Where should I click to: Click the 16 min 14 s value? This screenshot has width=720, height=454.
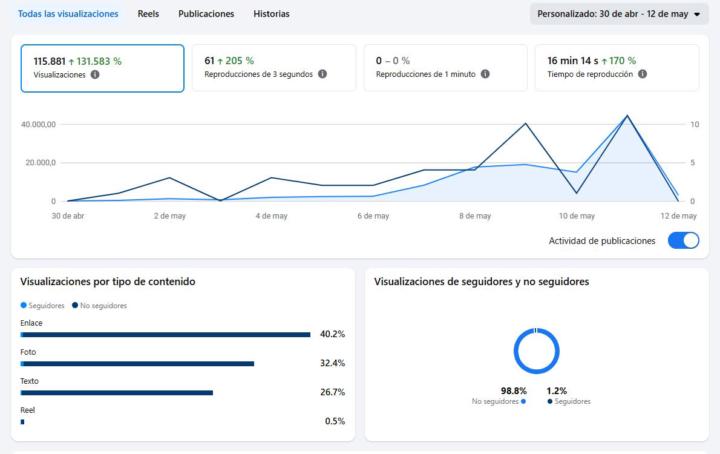click(573, 61)
